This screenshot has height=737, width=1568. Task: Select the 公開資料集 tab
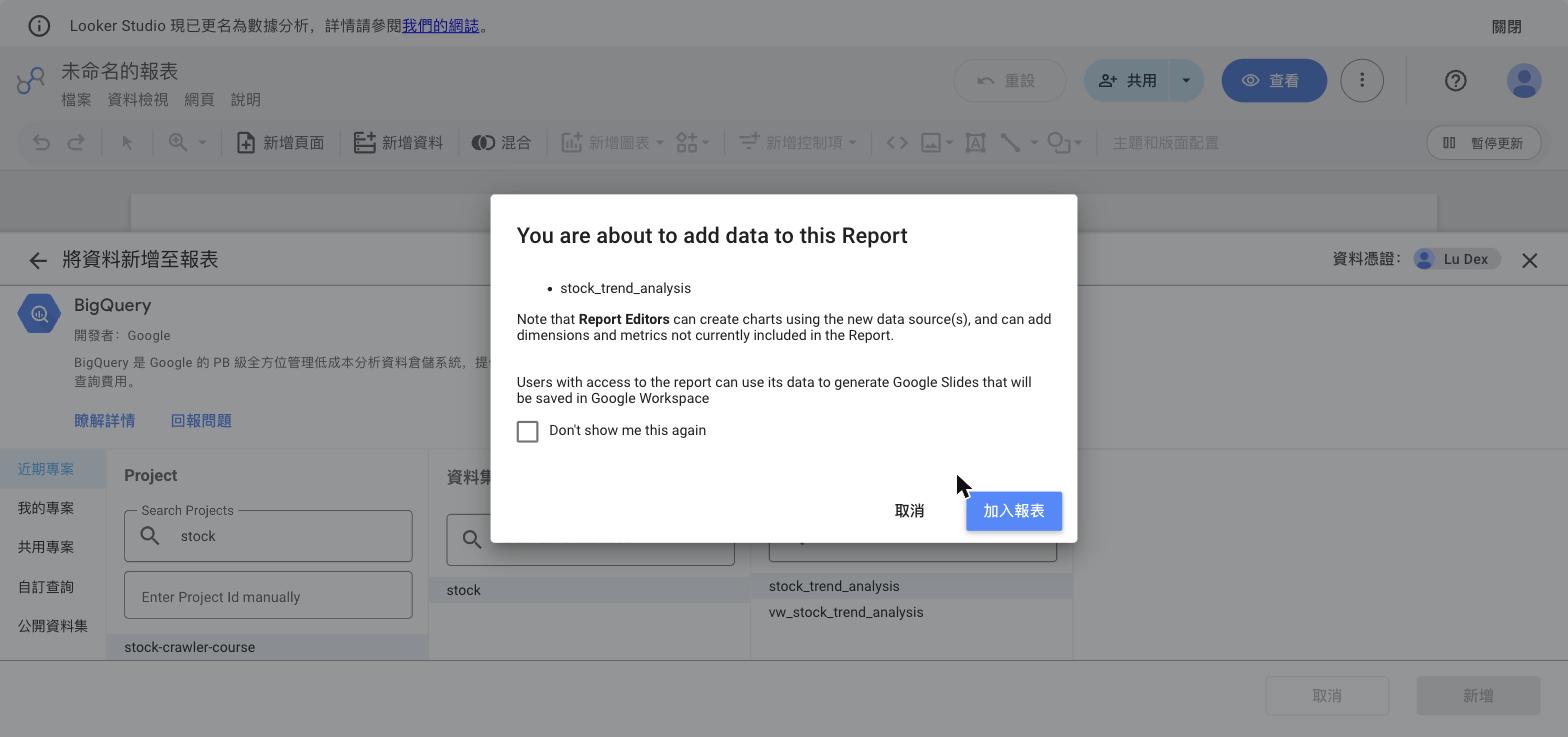(53, 626)
